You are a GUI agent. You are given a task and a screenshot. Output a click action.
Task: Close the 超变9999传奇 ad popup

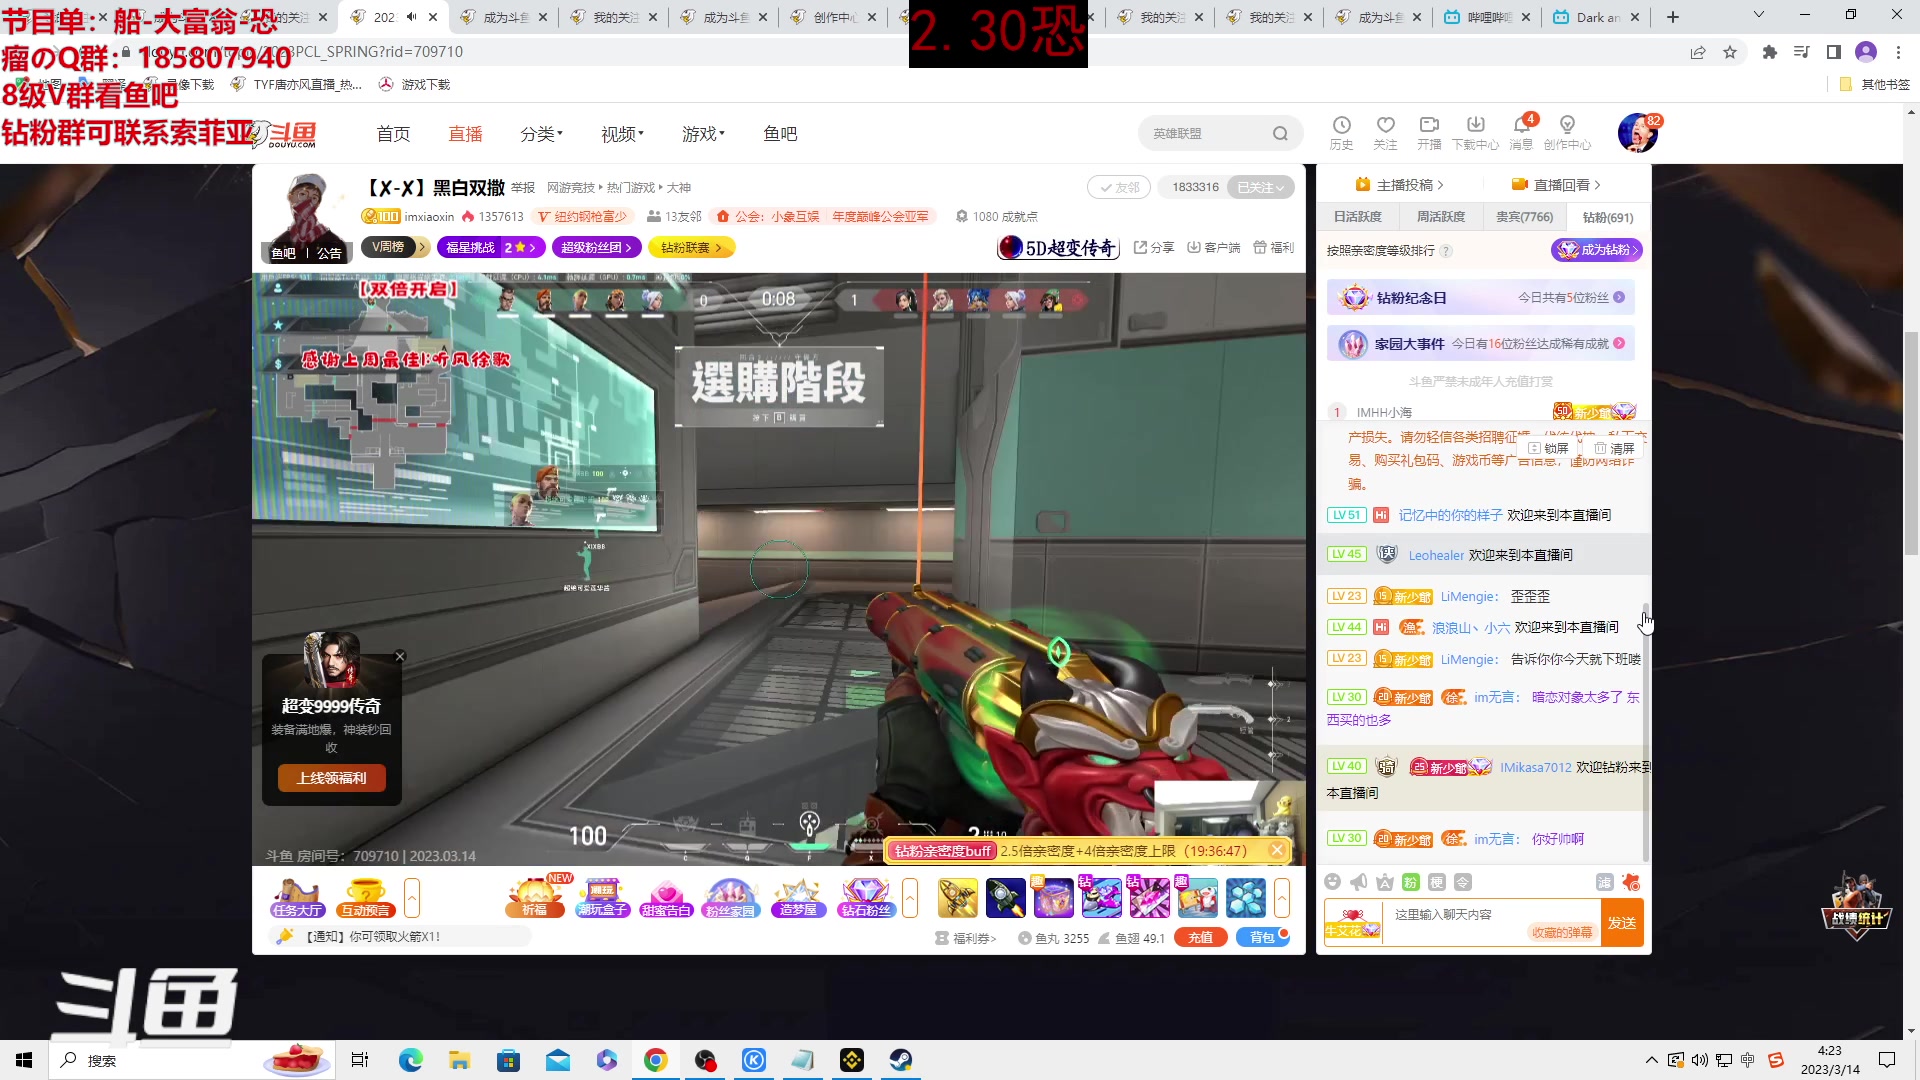point(400,656)
